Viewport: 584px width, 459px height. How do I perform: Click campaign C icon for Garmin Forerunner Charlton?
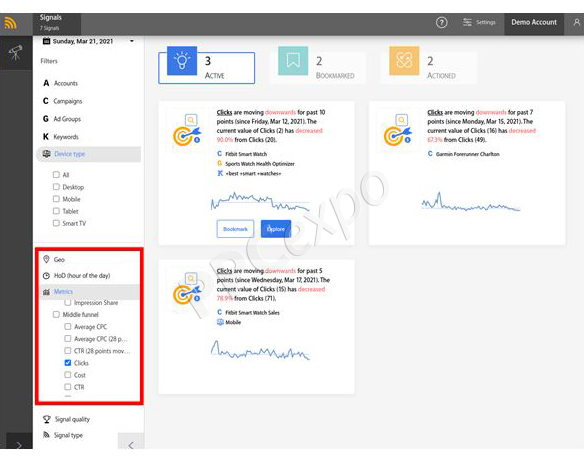coord(430,153)
